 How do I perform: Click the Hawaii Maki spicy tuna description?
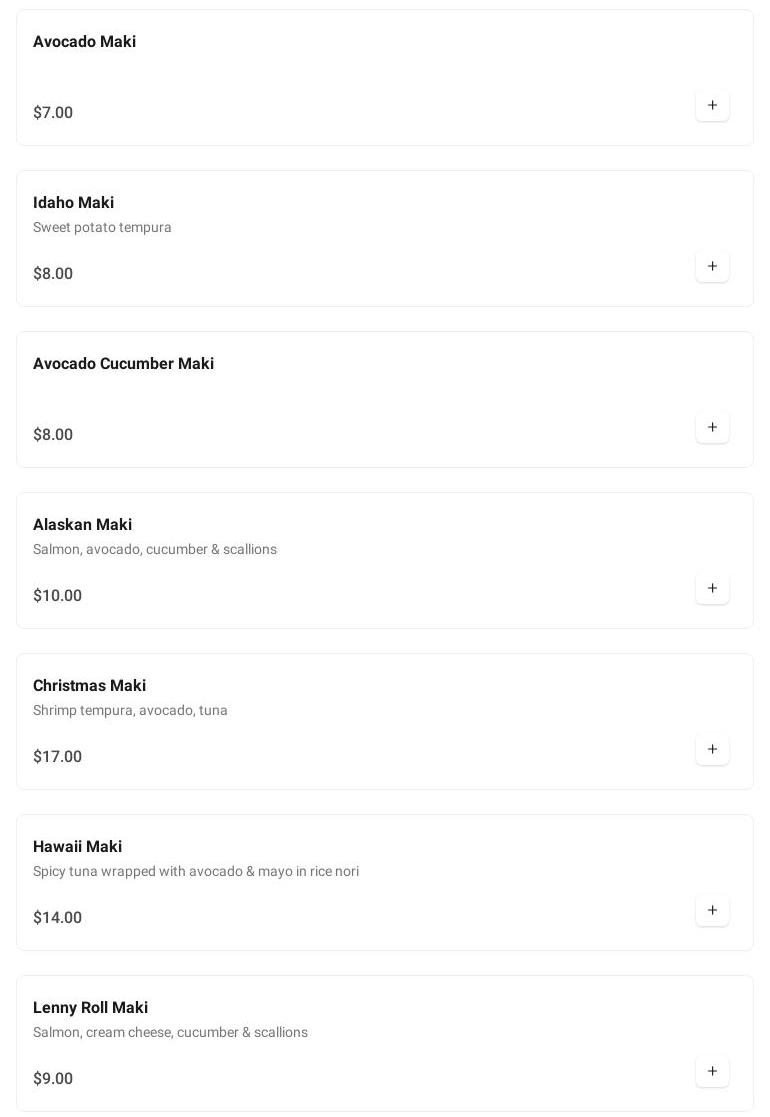[x=196, y=871]
